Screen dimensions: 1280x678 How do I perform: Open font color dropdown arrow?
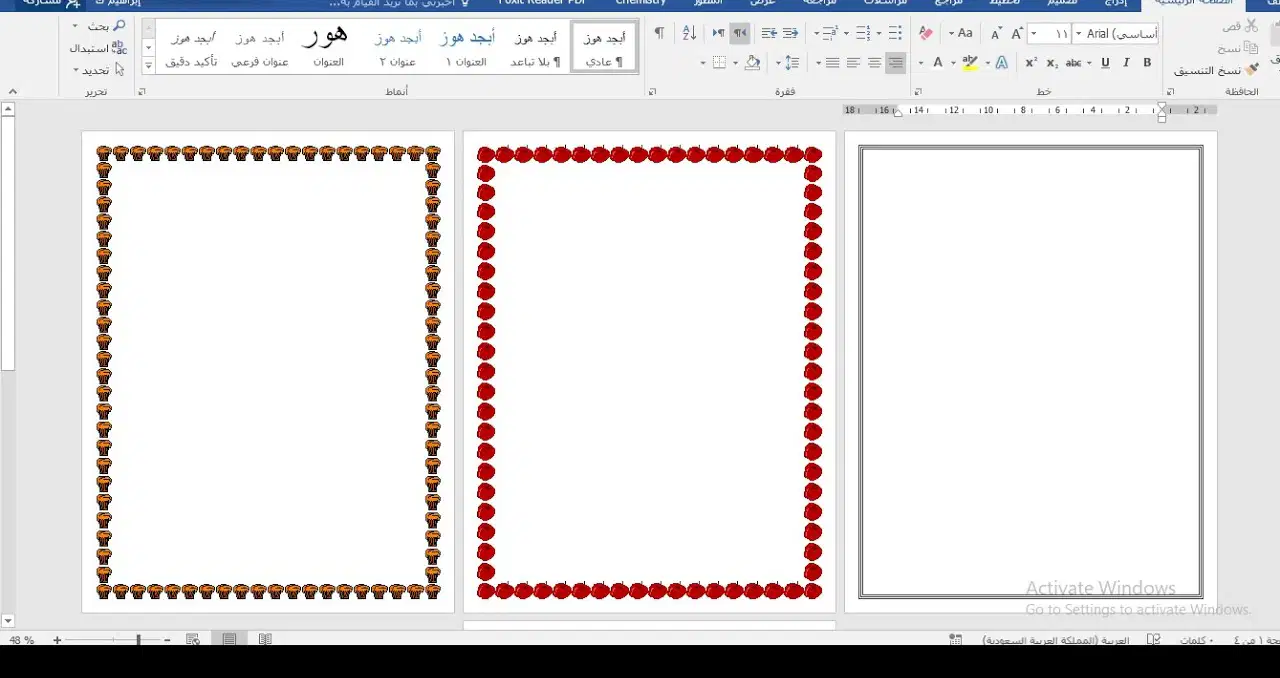(x=921, y=63)
